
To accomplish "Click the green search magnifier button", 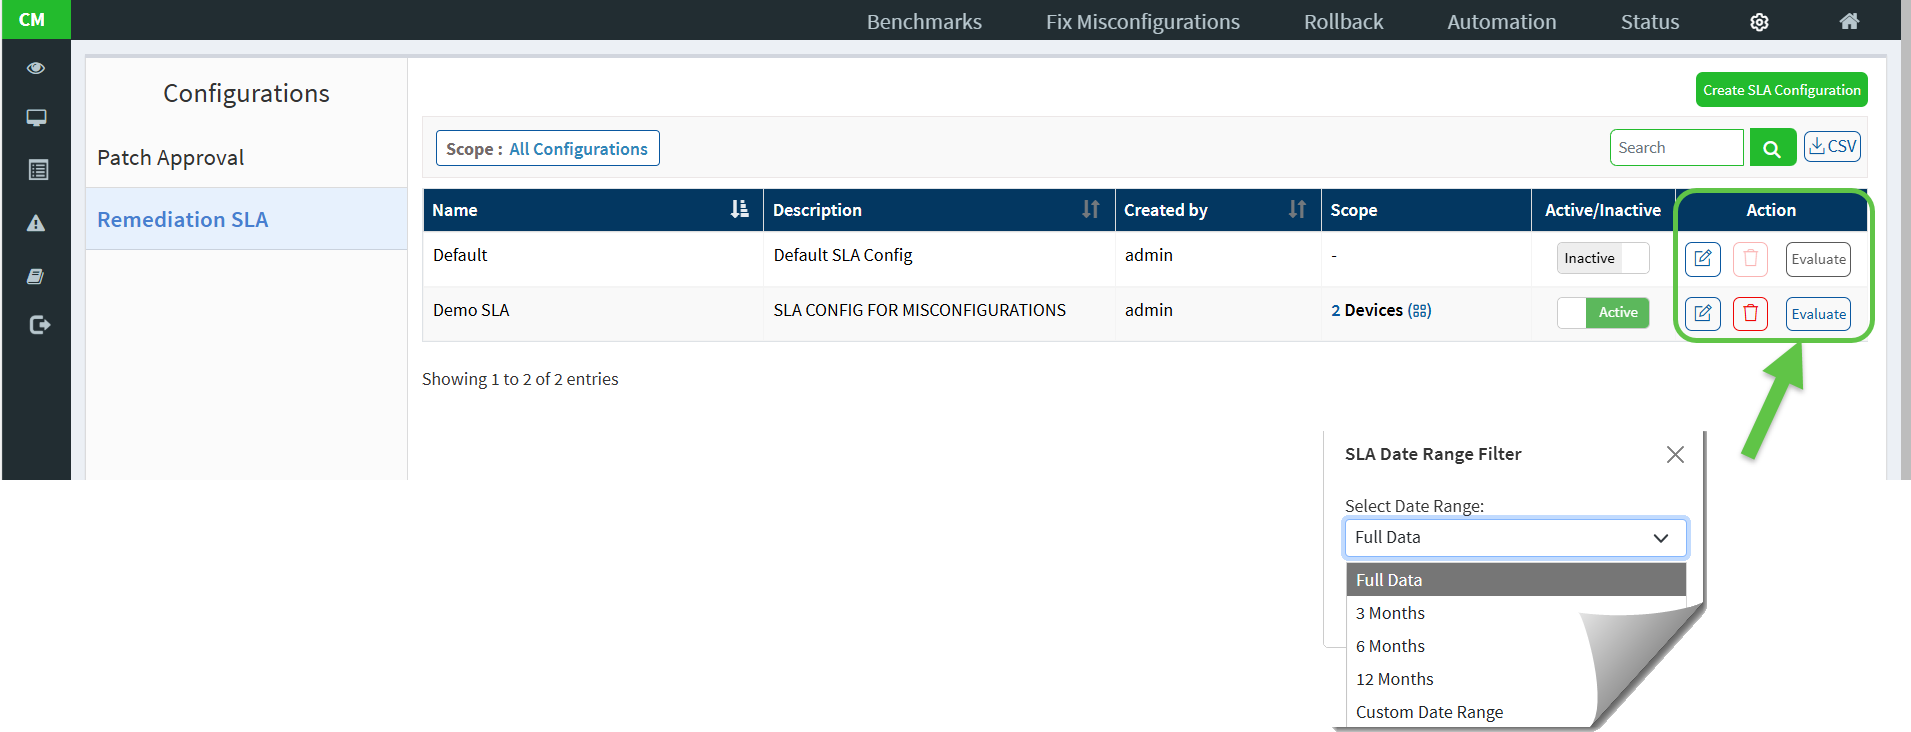I will click(x=1772, y=148).
